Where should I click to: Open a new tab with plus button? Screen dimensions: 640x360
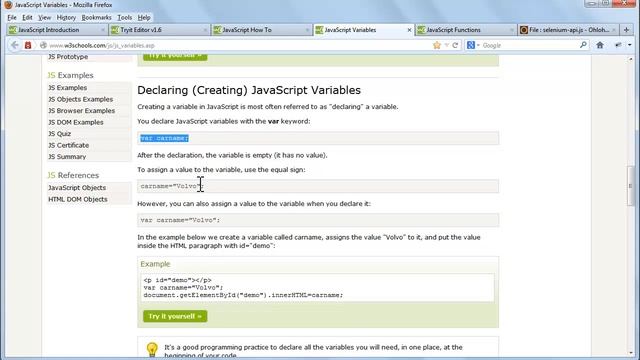coord(626,30)
